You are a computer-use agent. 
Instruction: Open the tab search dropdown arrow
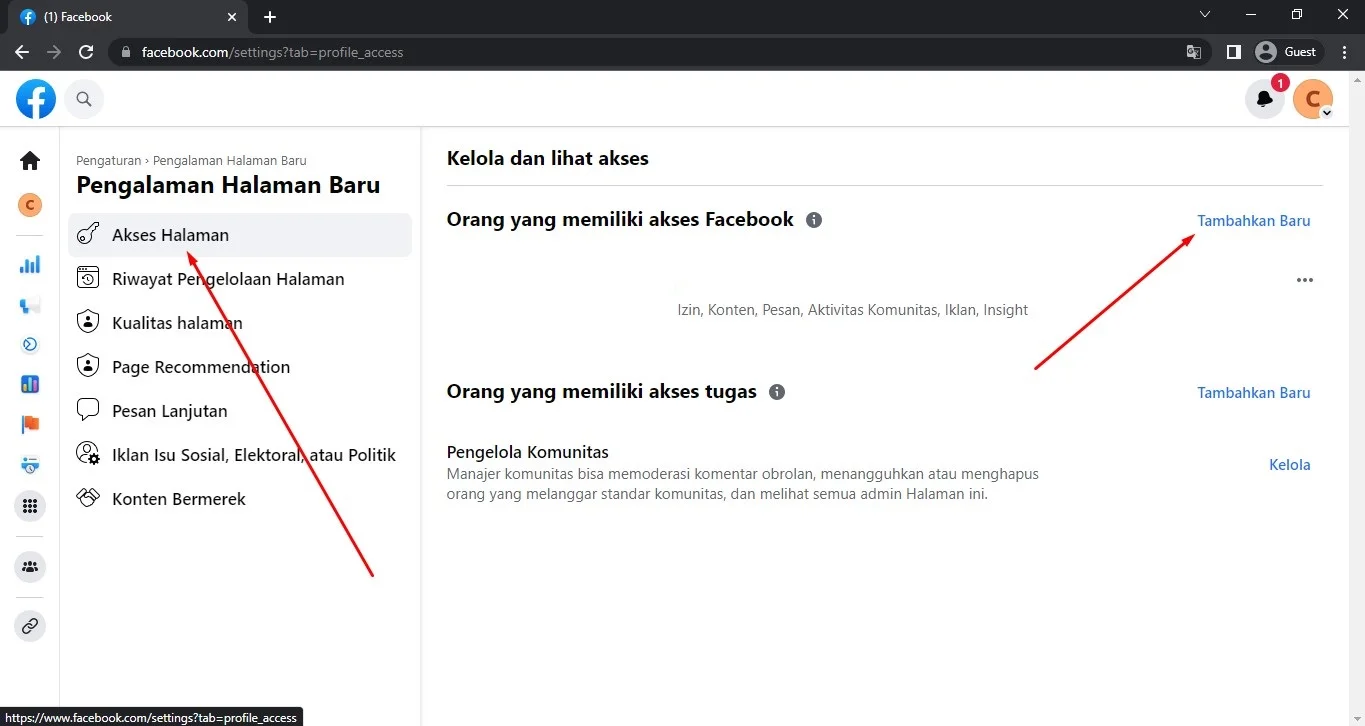(x=1205, y=15)
